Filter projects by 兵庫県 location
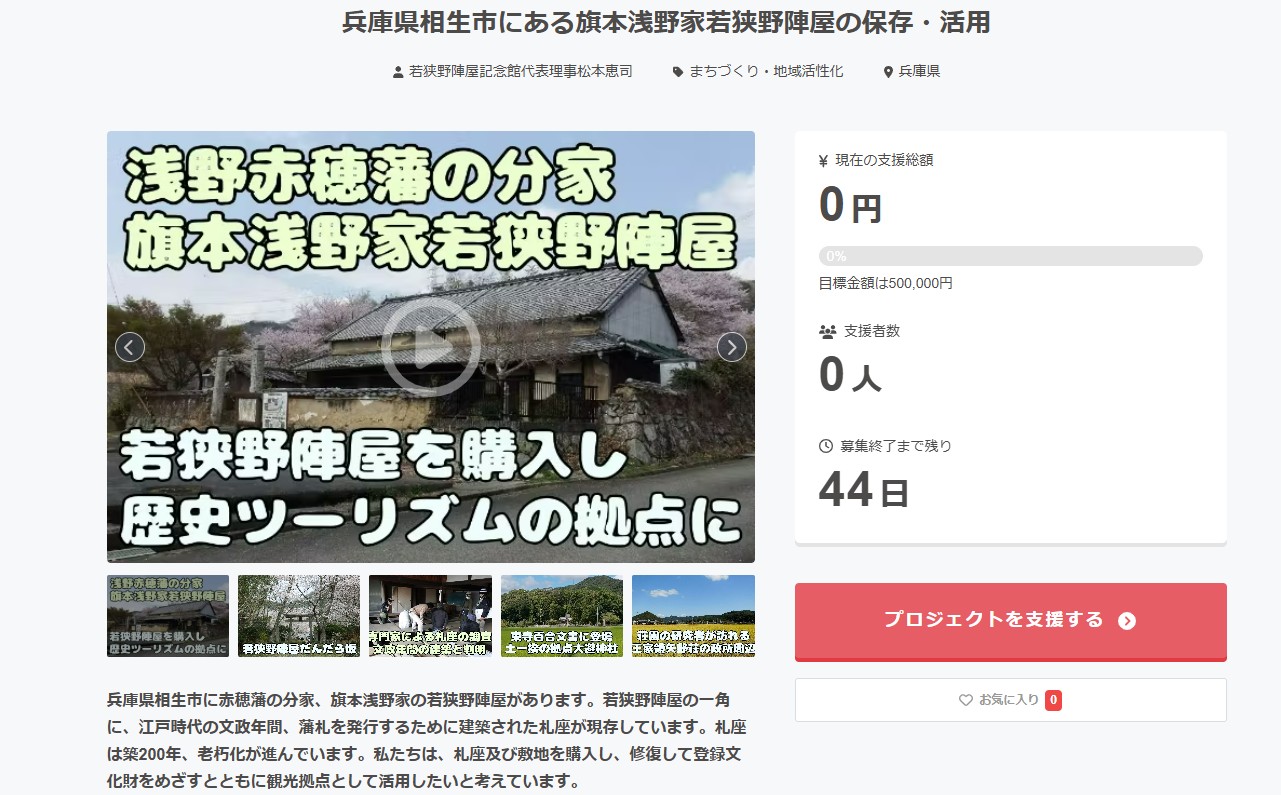This screenshot has height=795, width=1281. (919, 72)
